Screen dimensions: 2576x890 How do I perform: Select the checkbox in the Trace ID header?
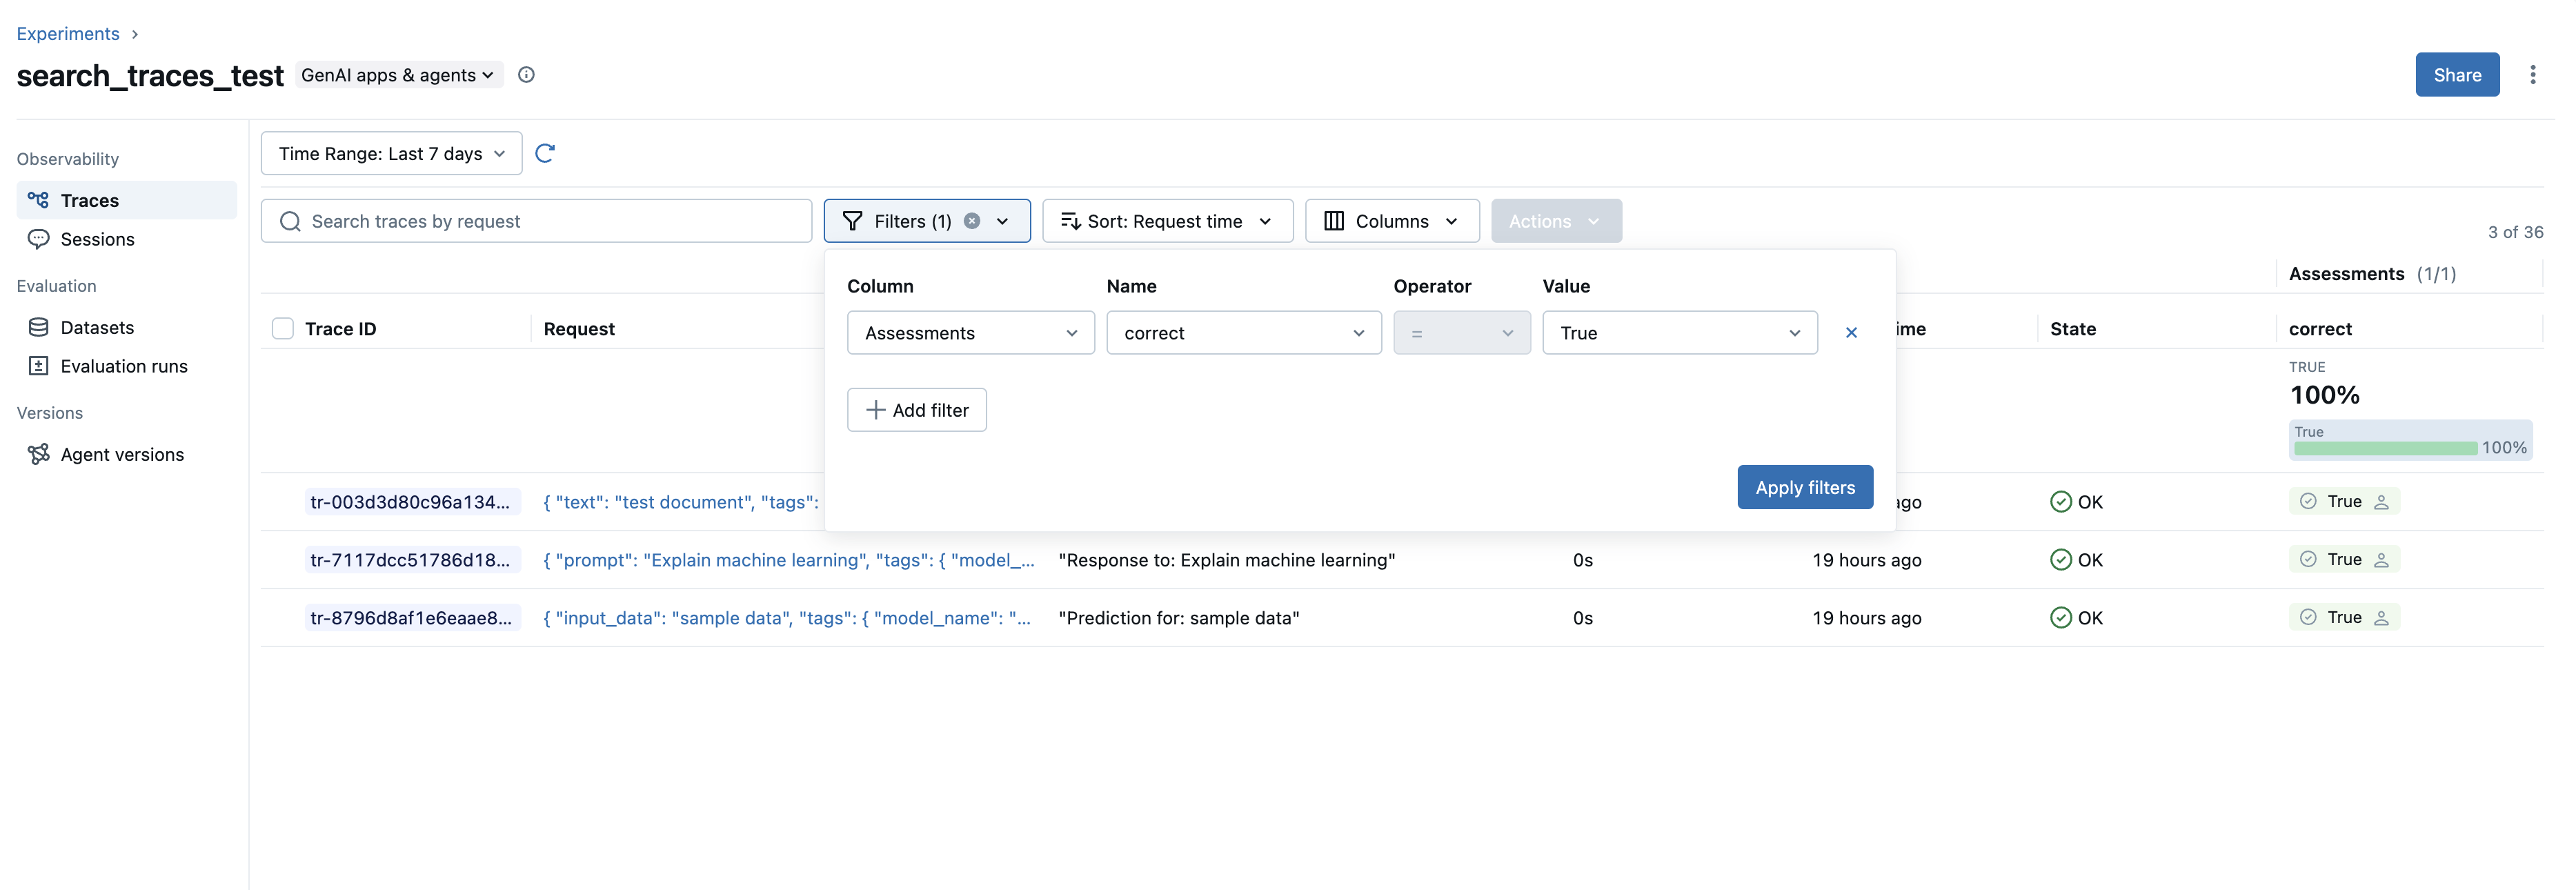[x=283, y=327]
